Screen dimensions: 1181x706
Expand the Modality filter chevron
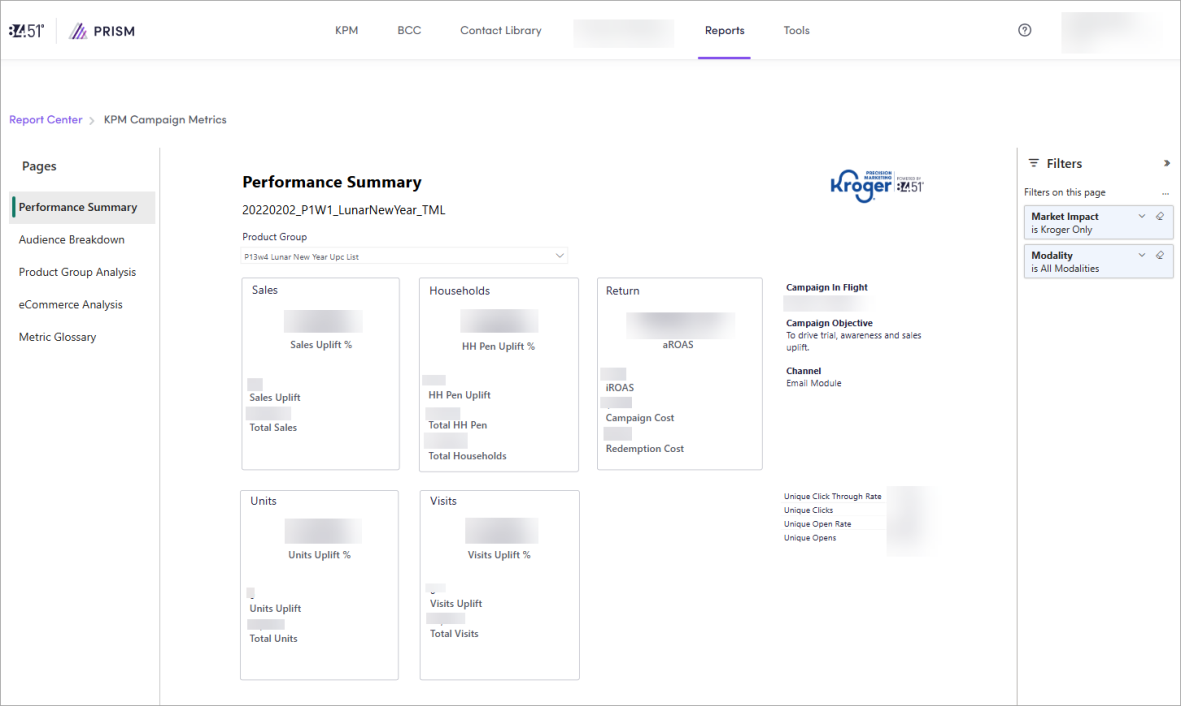1142,255
